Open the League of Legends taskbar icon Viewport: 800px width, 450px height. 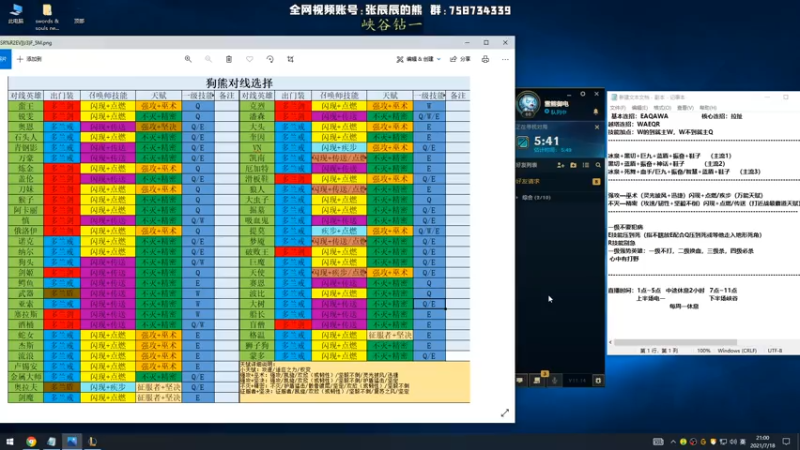(92, 441)
